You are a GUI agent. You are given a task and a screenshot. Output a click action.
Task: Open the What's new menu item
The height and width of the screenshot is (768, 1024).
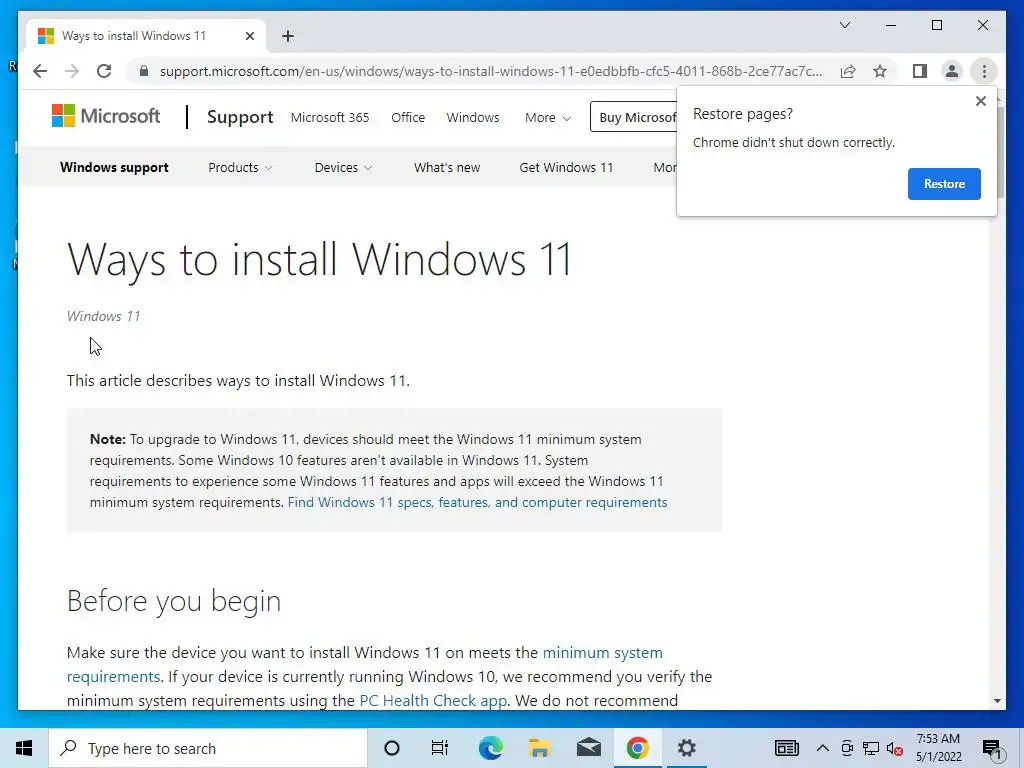pos(447,167)
